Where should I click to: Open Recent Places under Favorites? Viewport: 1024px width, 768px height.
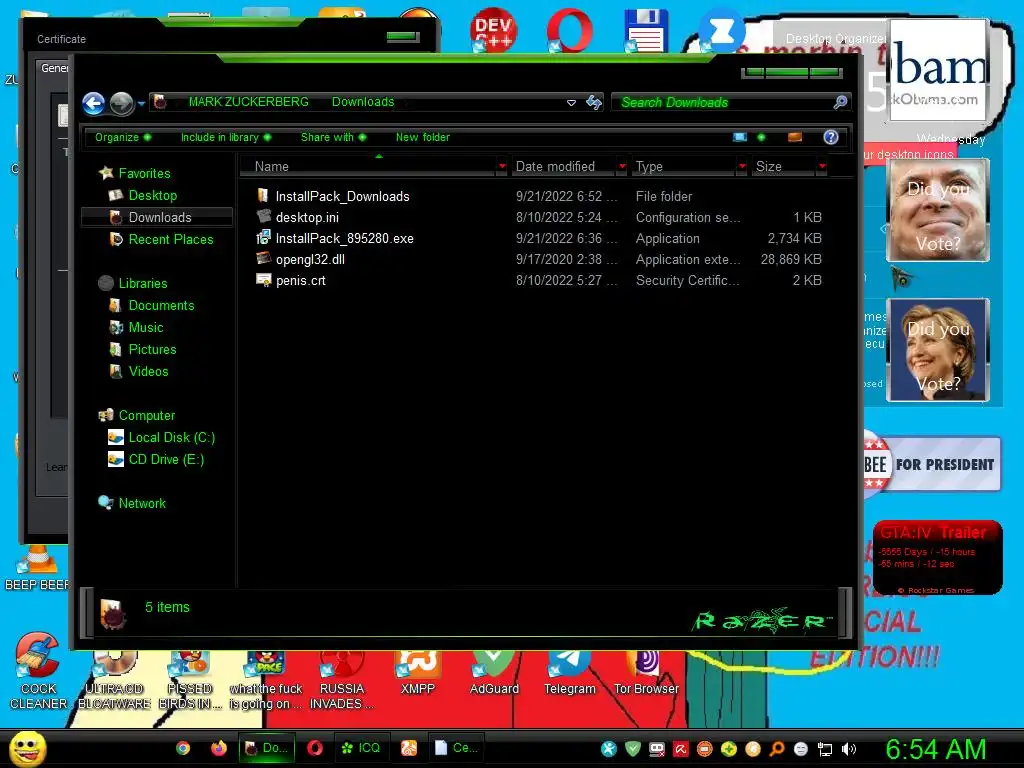click(x=170, y=239)
